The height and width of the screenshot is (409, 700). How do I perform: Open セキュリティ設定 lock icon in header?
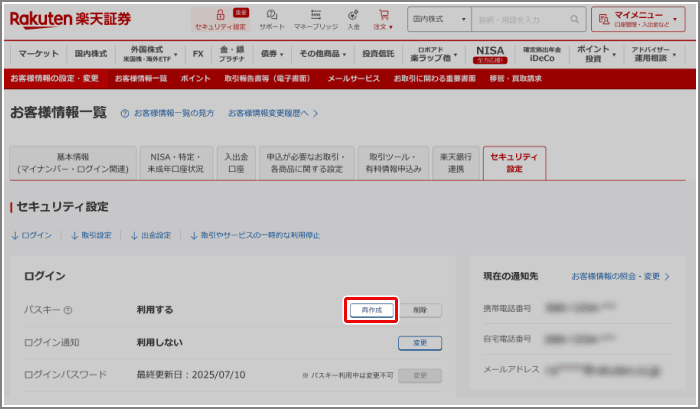220,18
